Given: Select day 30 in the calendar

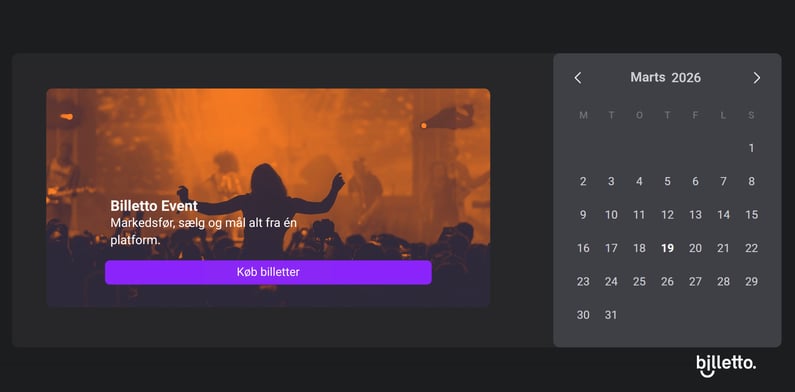Looking at the screenshot, I should click(x=583, y=315).
